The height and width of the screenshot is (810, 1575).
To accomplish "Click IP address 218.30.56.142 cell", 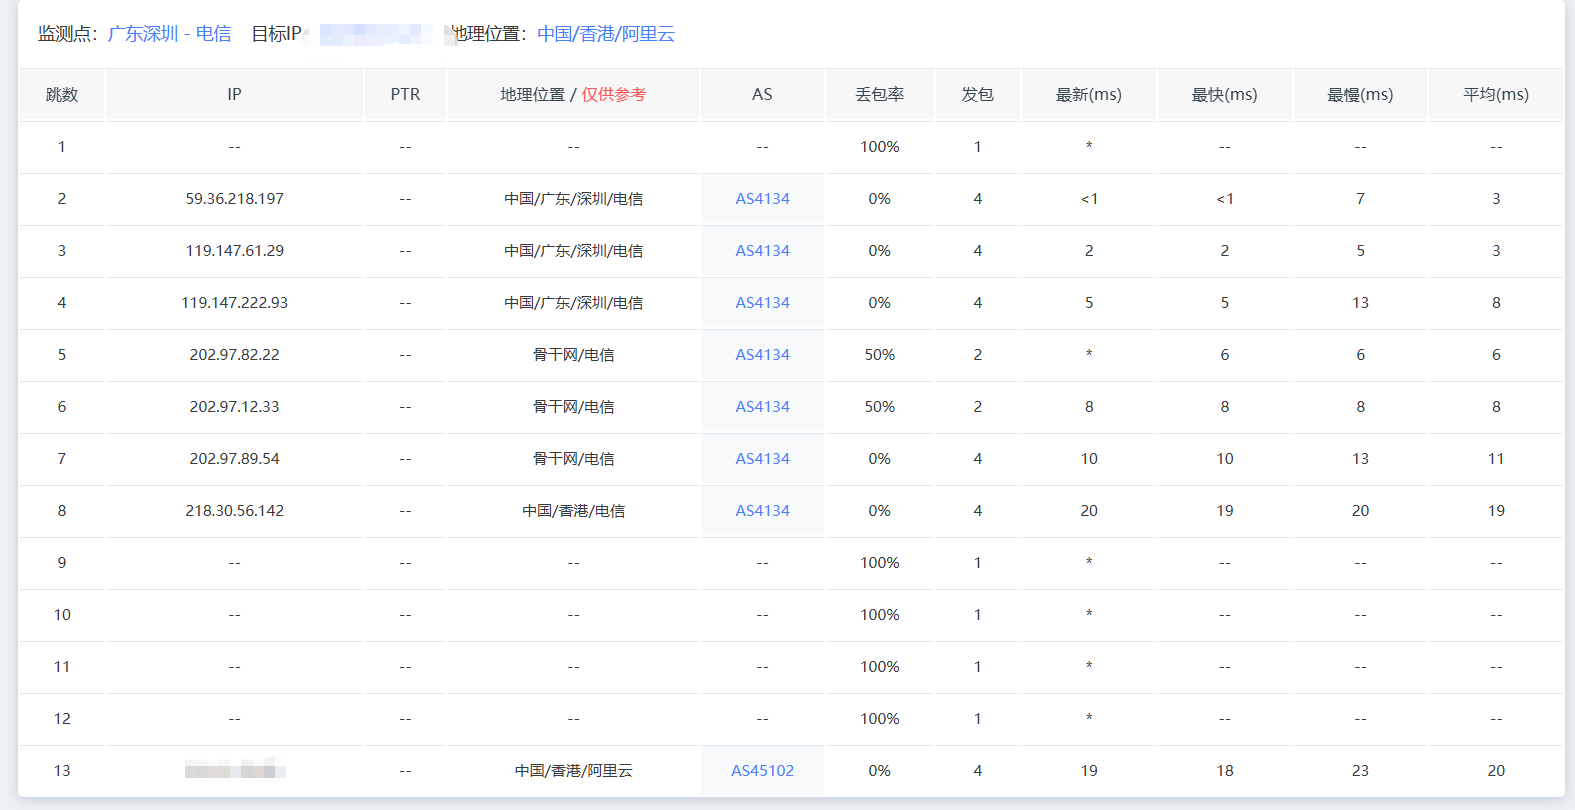I will (234, 511).
